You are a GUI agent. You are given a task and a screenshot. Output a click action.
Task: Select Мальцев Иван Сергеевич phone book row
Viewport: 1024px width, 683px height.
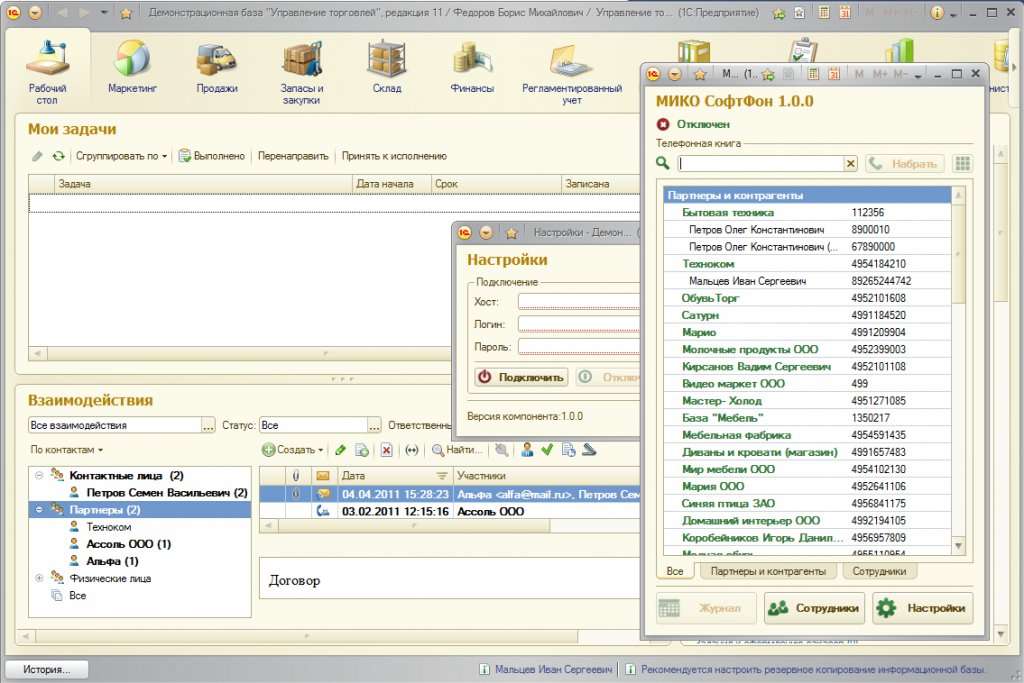(807, 281)
